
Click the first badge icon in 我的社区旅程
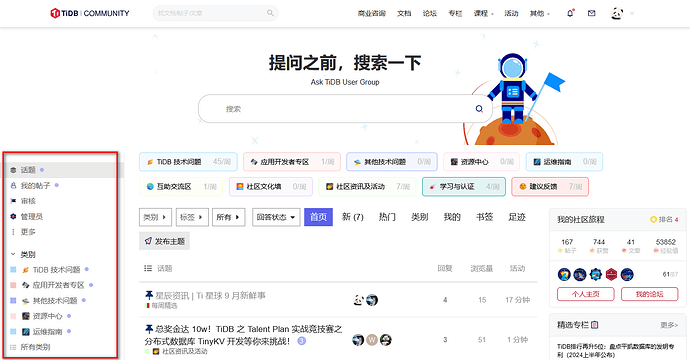coord(564,275)
